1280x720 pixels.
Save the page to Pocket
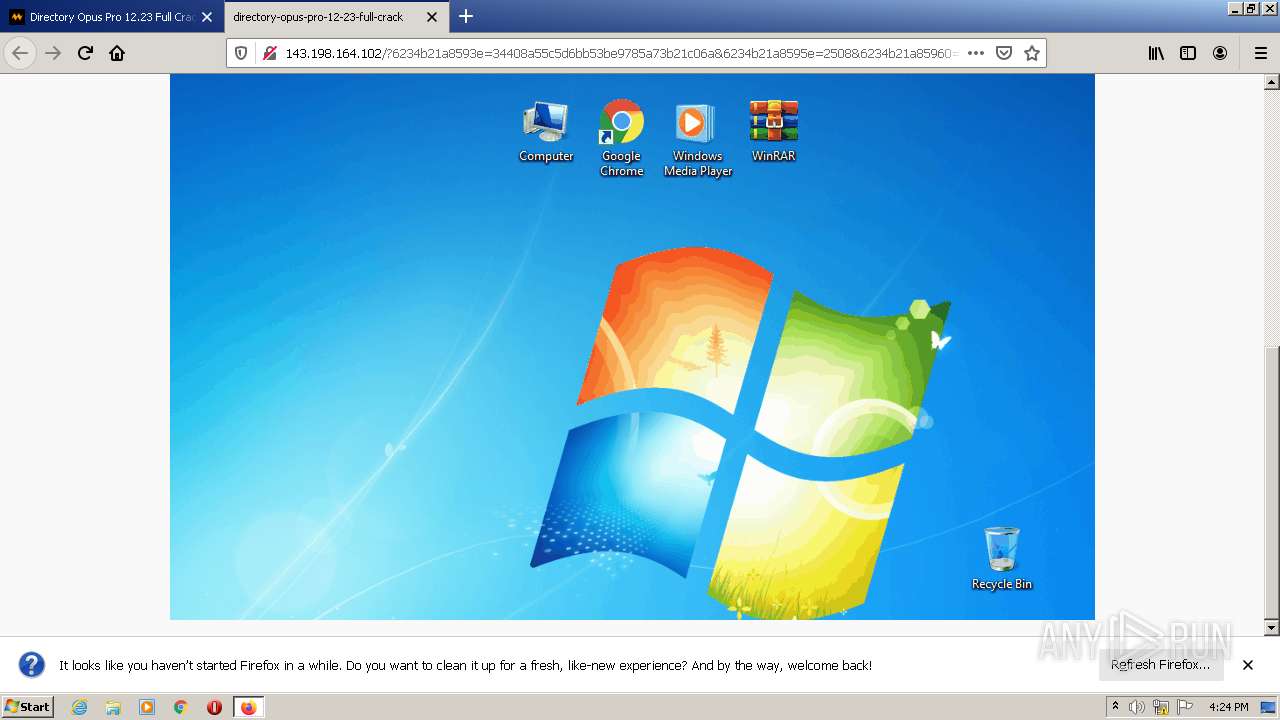[1004, 53]
